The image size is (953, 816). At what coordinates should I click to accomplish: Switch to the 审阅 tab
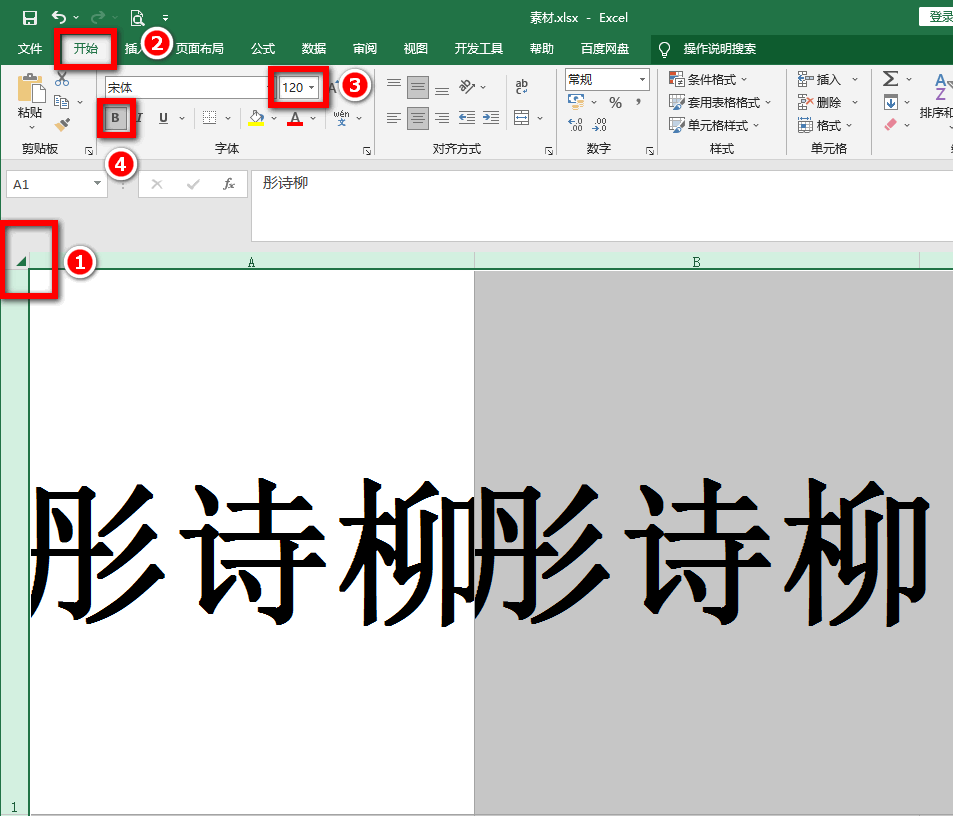coord(365,49)
